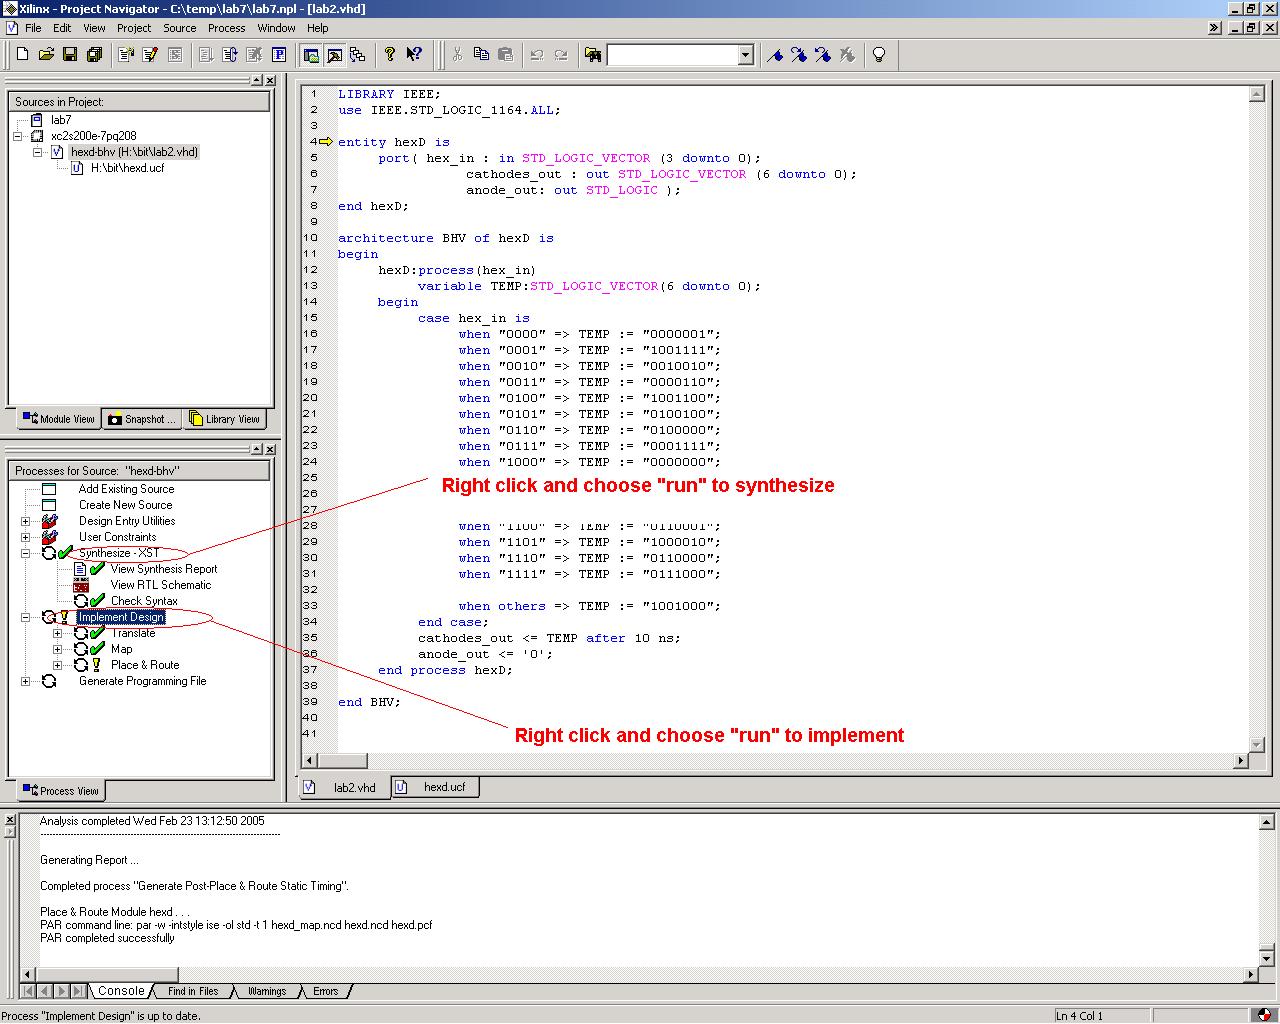
Task: Select the Process View tab
Action: coord(61,790)
